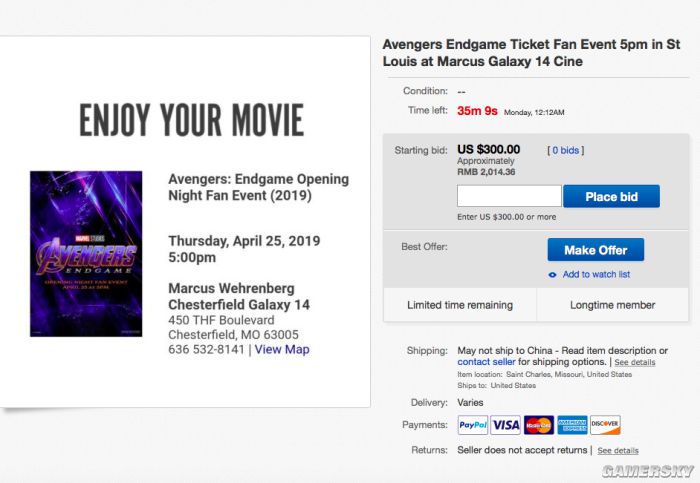
Task: Click the Longtime member cell
Action: coord(613,305)
